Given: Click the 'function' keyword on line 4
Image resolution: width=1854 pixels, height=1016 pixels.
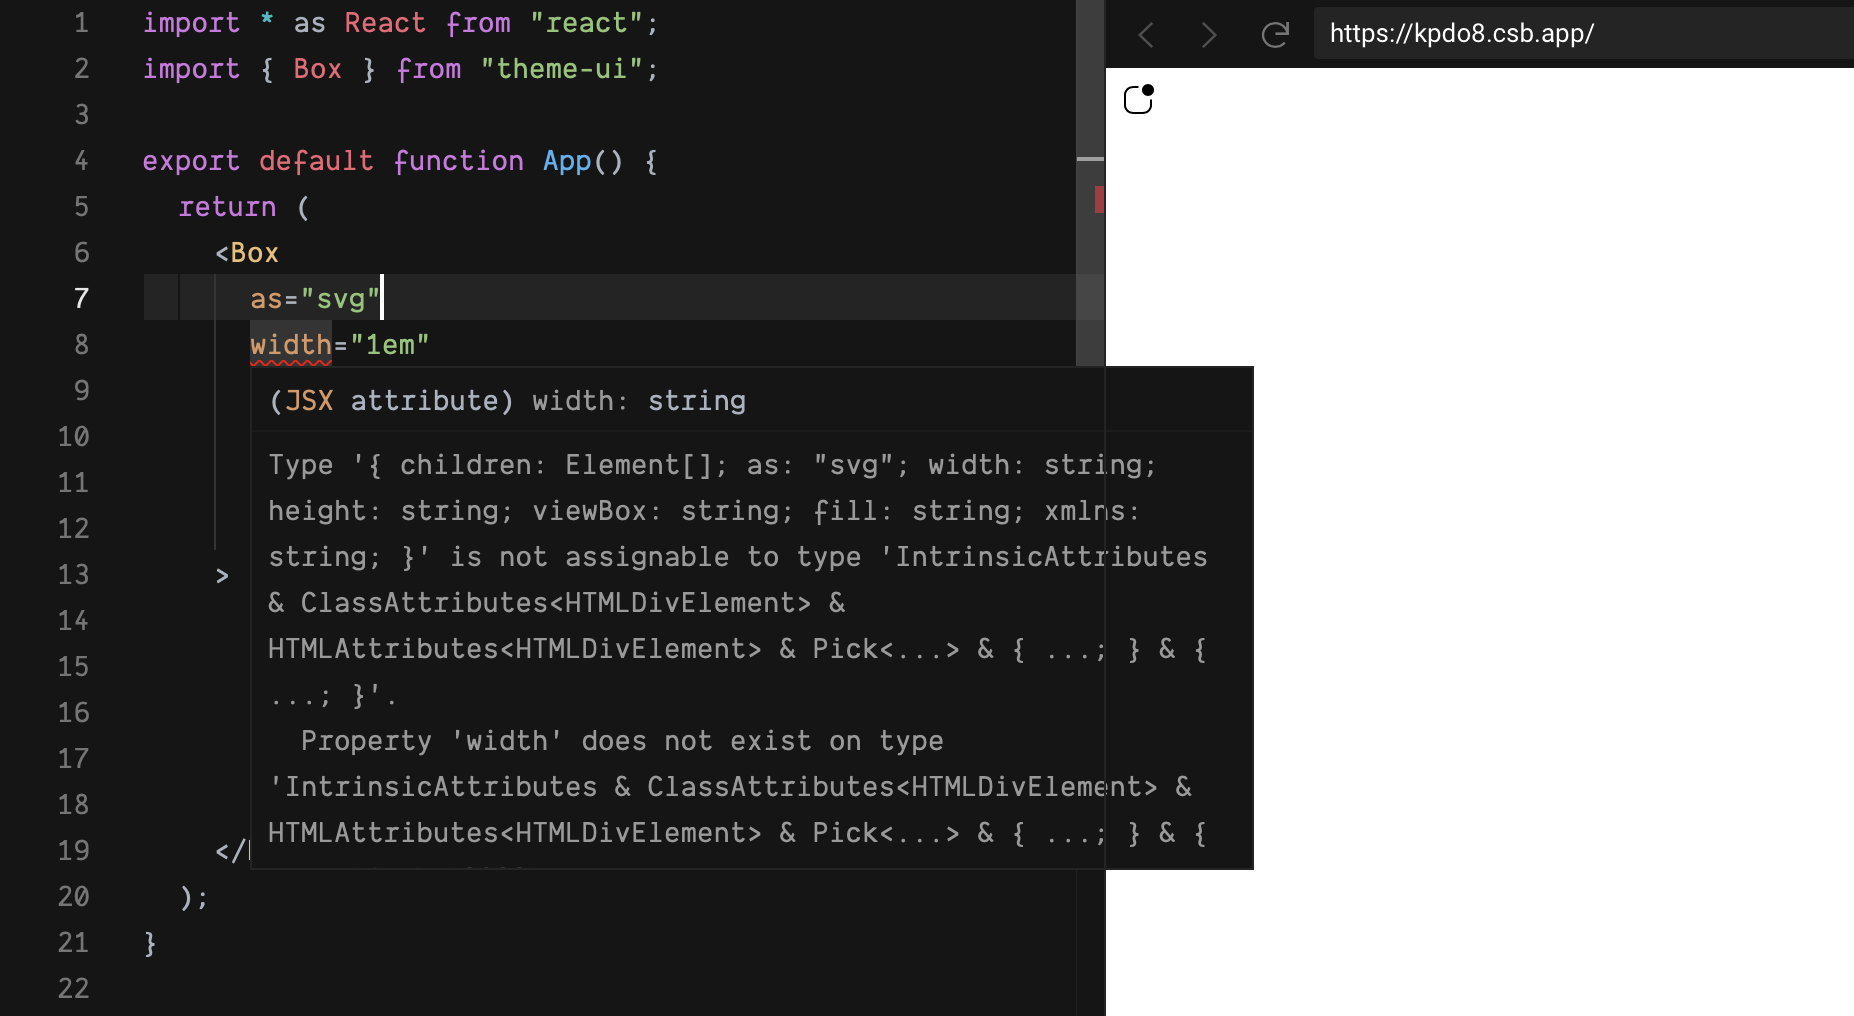Looking at the screenshot, I should click(x=458, y=161).
